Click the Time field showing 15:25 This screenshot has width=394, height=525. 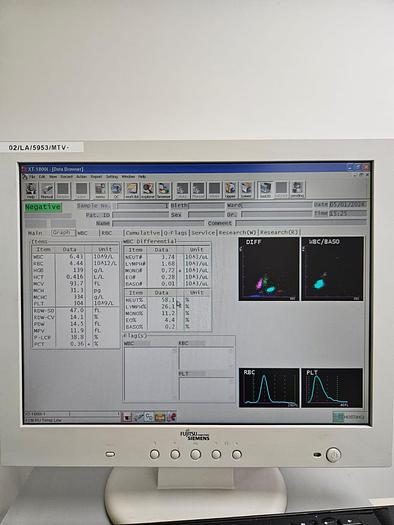[348, 213]
